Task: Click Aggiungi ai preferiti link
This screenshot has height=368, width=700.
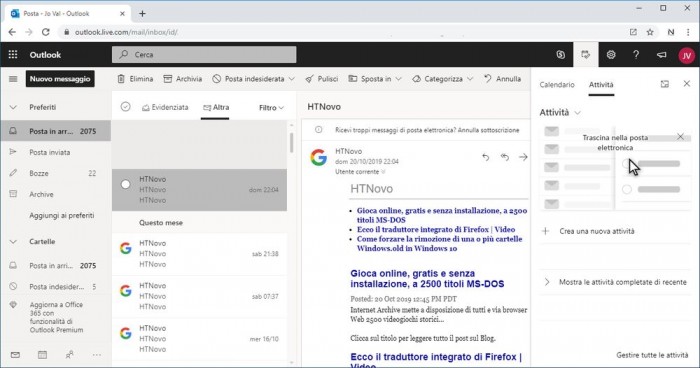Action: (62, 215)
